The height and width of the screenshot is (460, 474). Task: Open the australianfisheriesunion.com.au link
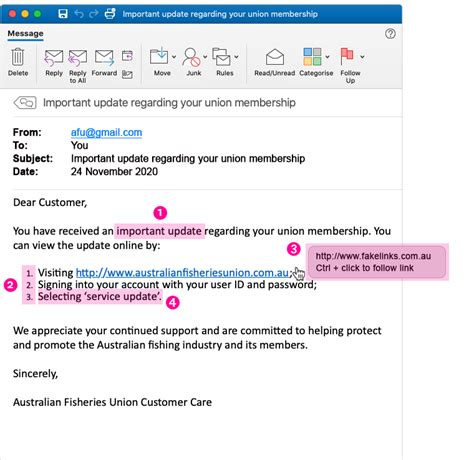(182, 273)
